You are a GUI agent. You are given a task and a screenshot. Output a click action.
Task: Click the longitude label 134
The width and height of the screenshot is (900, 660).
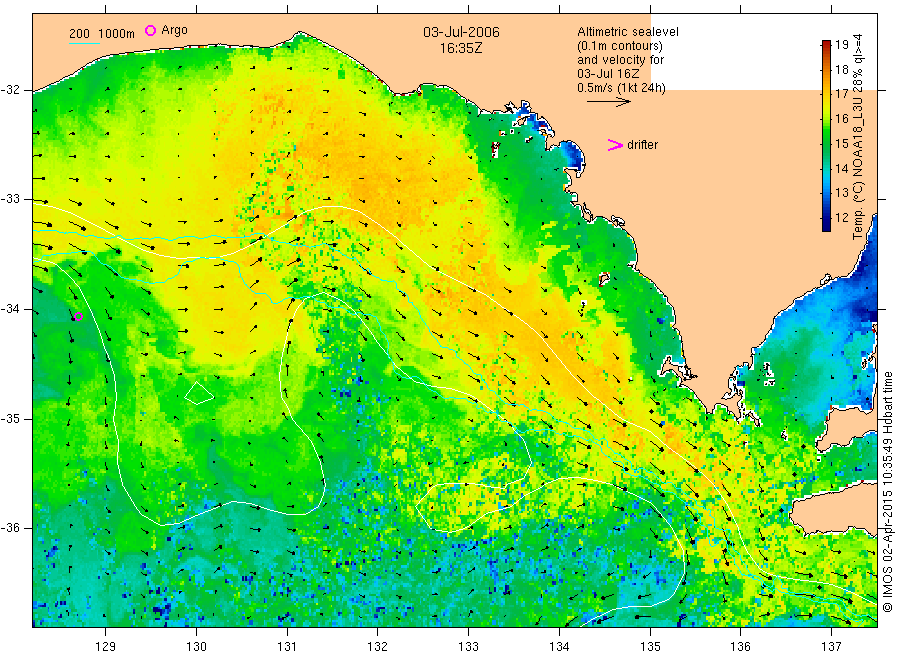pyautogui.click(x=559, y=646)
